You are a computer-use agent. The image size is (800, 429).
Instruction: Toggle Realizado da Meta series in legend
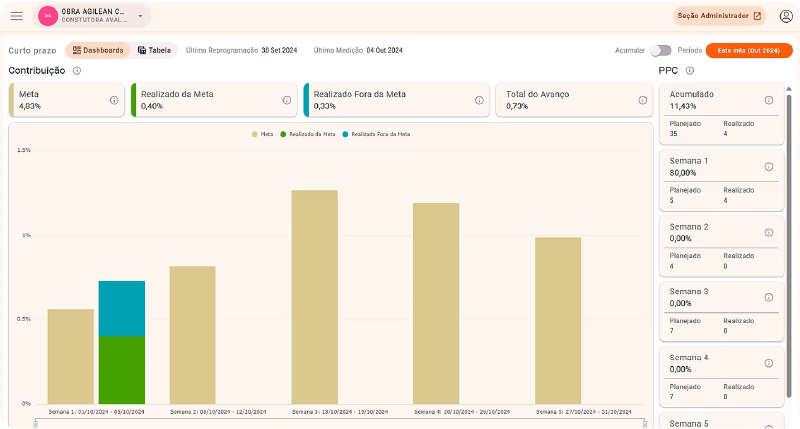pyautogui.click(x=308, y=134)
